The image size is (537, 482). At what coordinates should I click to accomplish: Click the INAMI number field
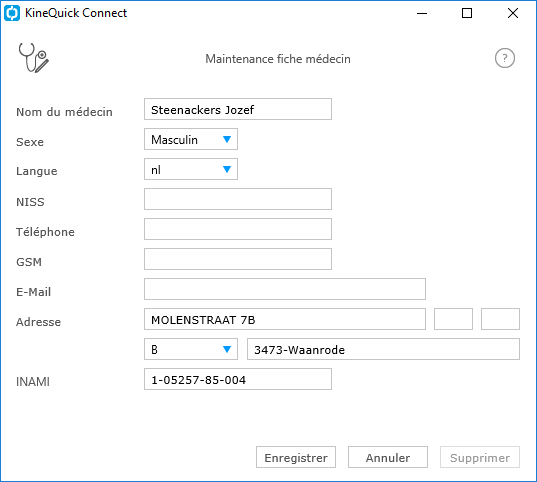(238, 379)
